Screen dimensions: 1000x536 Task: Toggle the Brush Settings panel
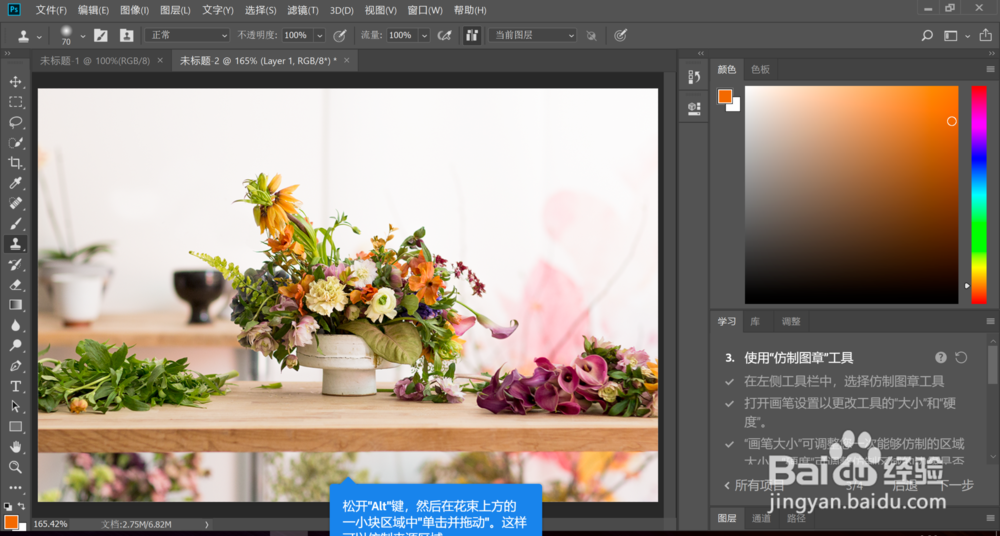point(101,36)
